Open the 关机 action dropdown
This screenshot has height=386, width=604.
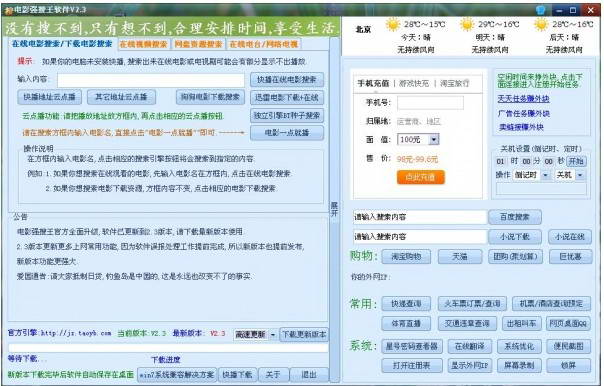pyautogui.click(x=569, y=175)
